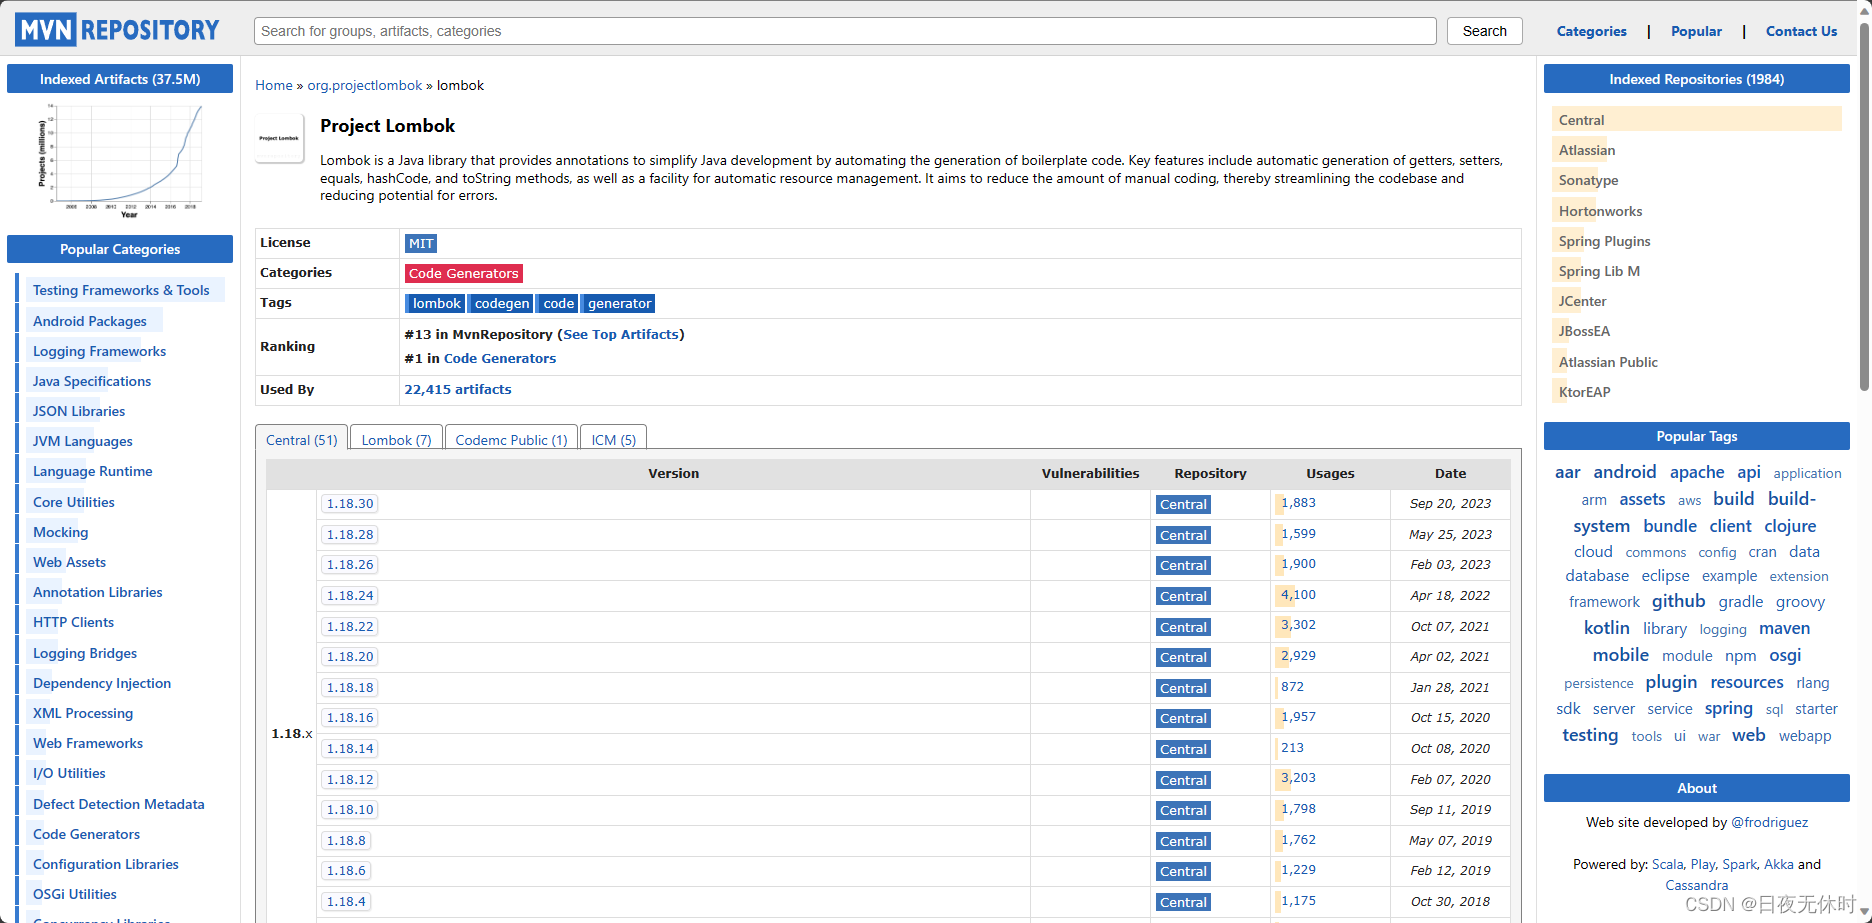The image size is (1872, 923).
Task: Open OSGi Utilities category
Action: 75,894
